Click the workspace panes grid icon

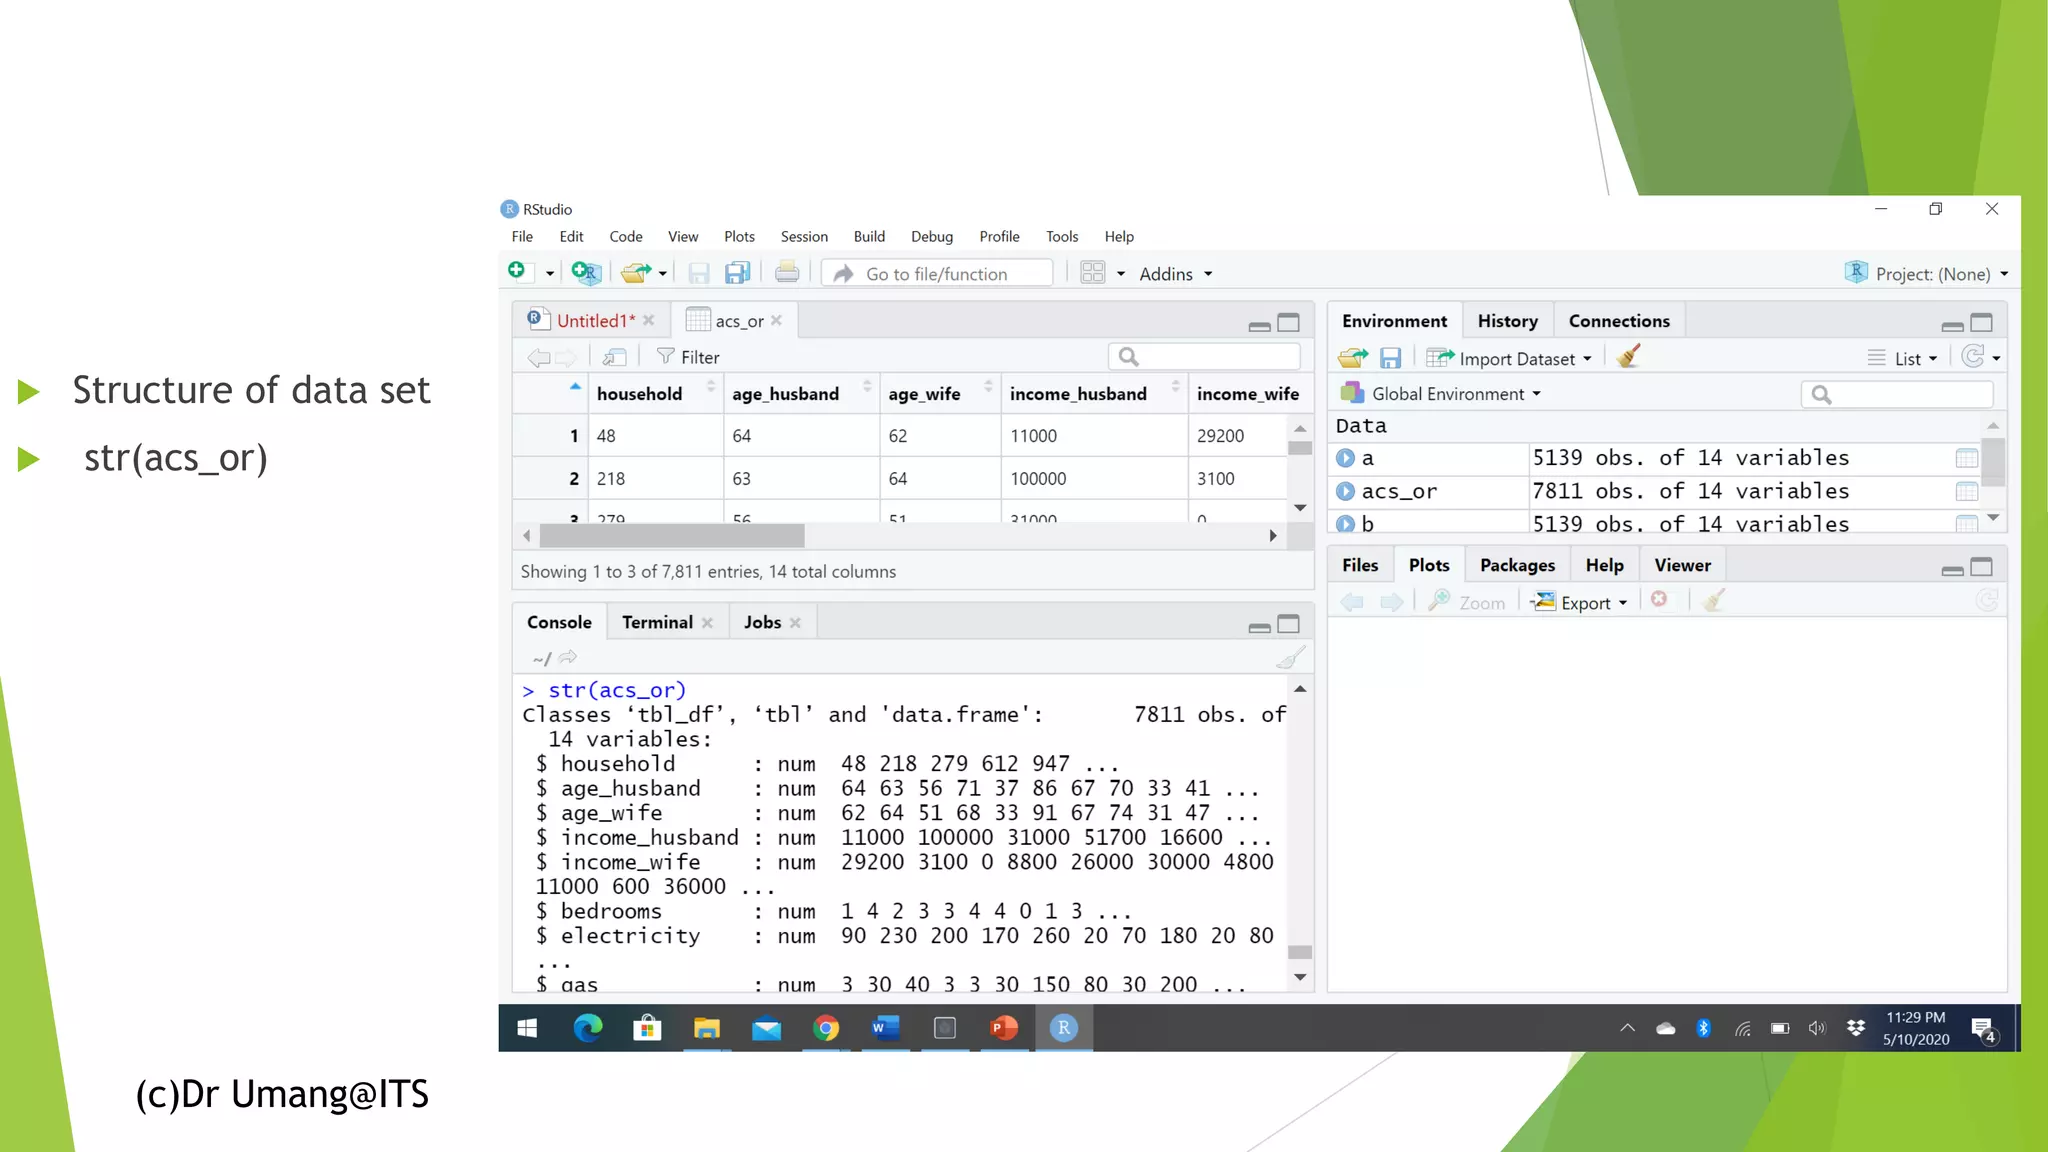[x=1093, y=273]
